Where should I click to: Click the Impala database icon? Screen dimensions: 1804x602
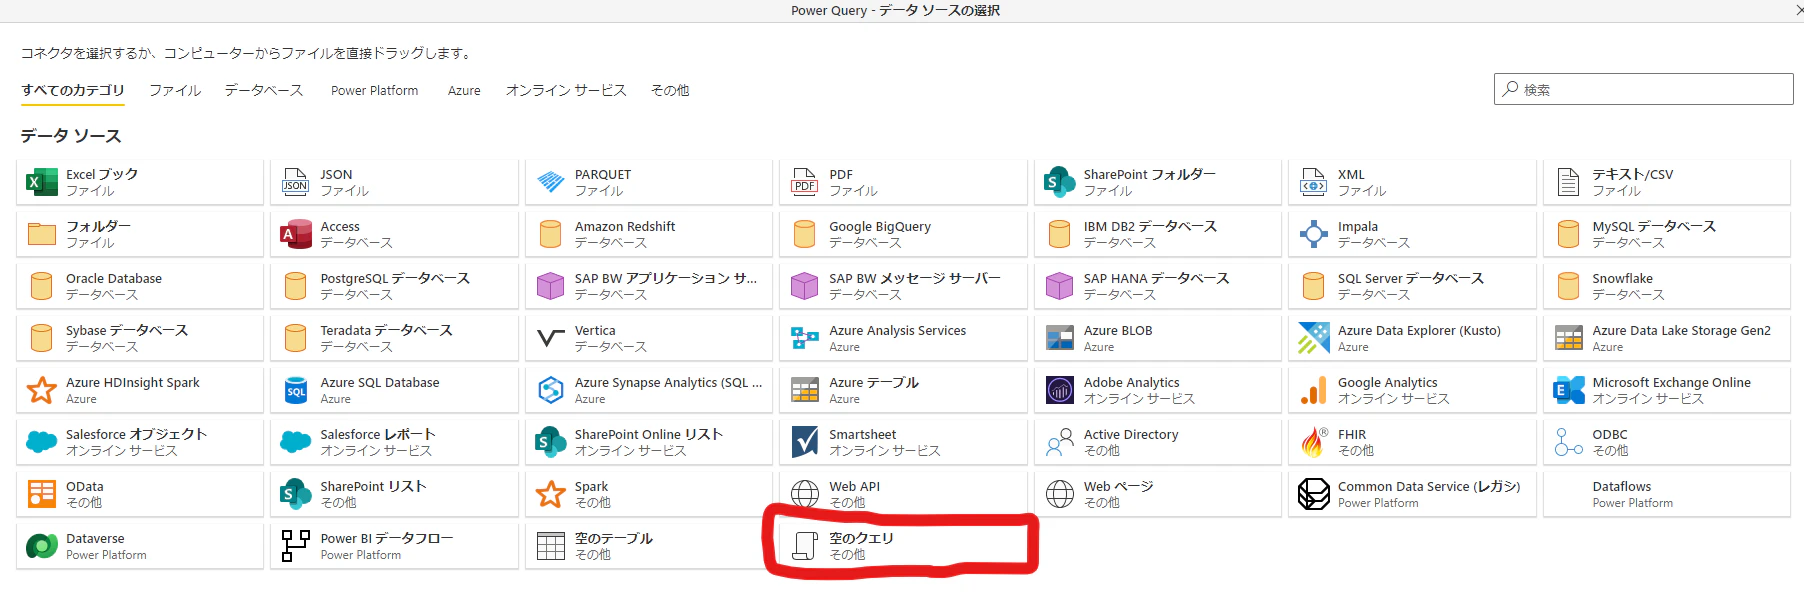1313,234
